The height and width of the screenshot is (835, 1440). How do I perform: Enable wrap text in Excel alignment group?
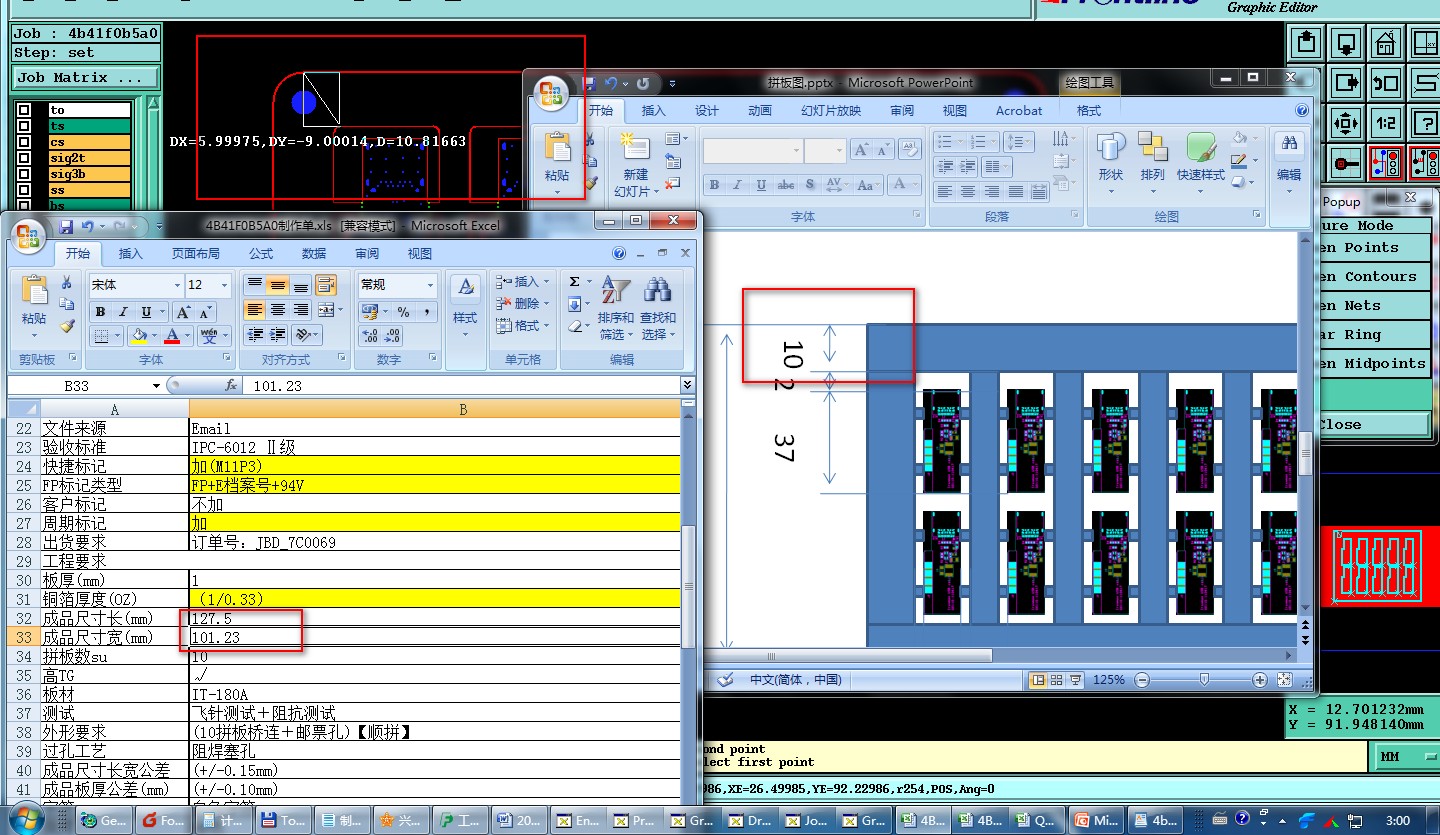[x=326, y=285]
